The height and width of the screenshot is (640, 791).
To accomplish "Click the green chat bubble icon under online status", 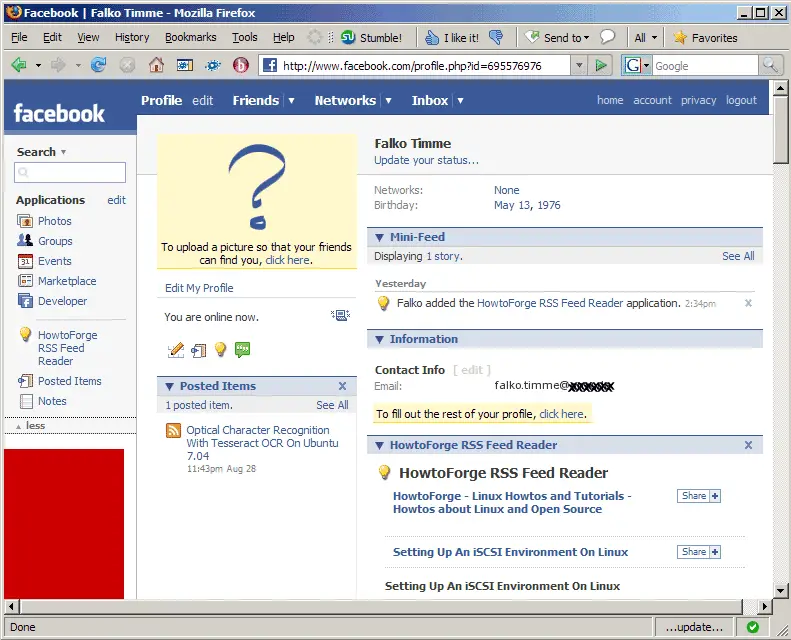I will coord(243,350).
